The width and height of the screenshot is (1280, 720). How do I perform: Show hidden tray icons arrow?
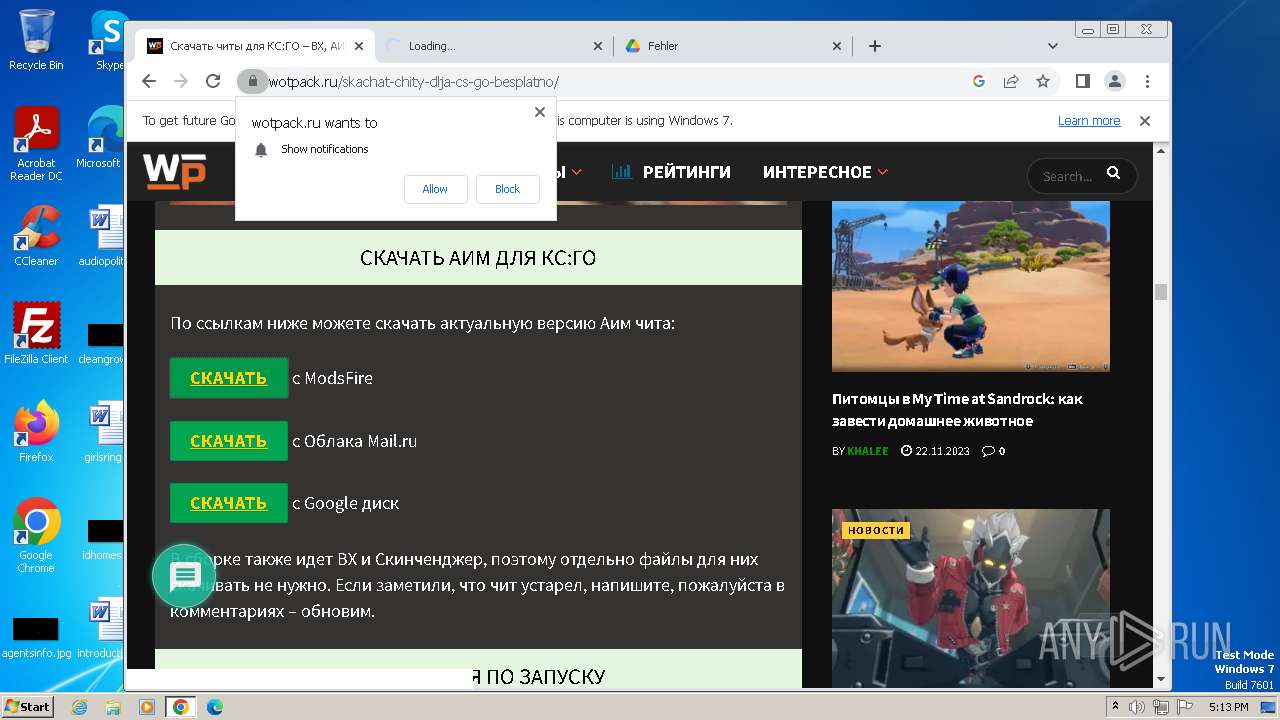[x=1115, y=707]
